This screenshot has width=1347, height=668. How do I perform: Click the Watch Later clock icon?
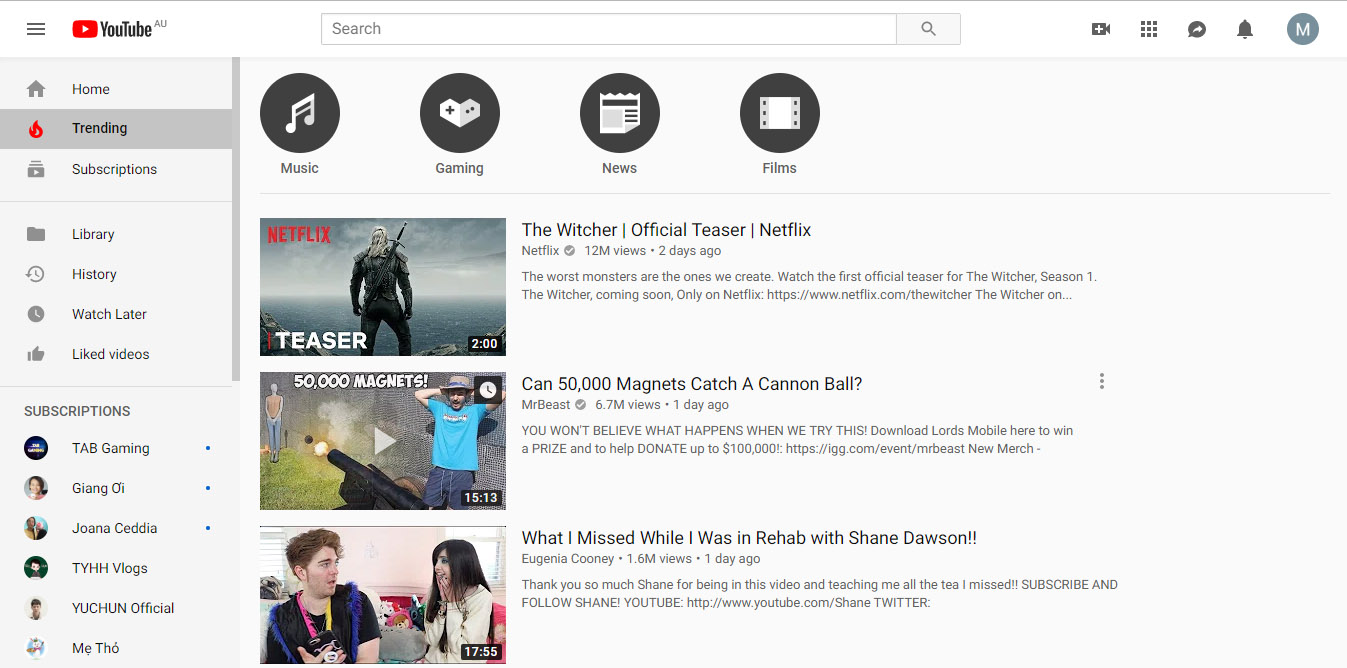(x=36, y=314)
